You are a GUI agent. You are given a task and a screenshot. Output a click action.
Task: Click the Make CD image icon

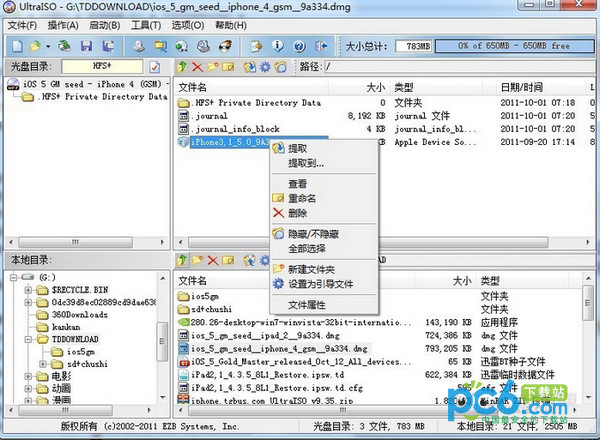point(139,46)
